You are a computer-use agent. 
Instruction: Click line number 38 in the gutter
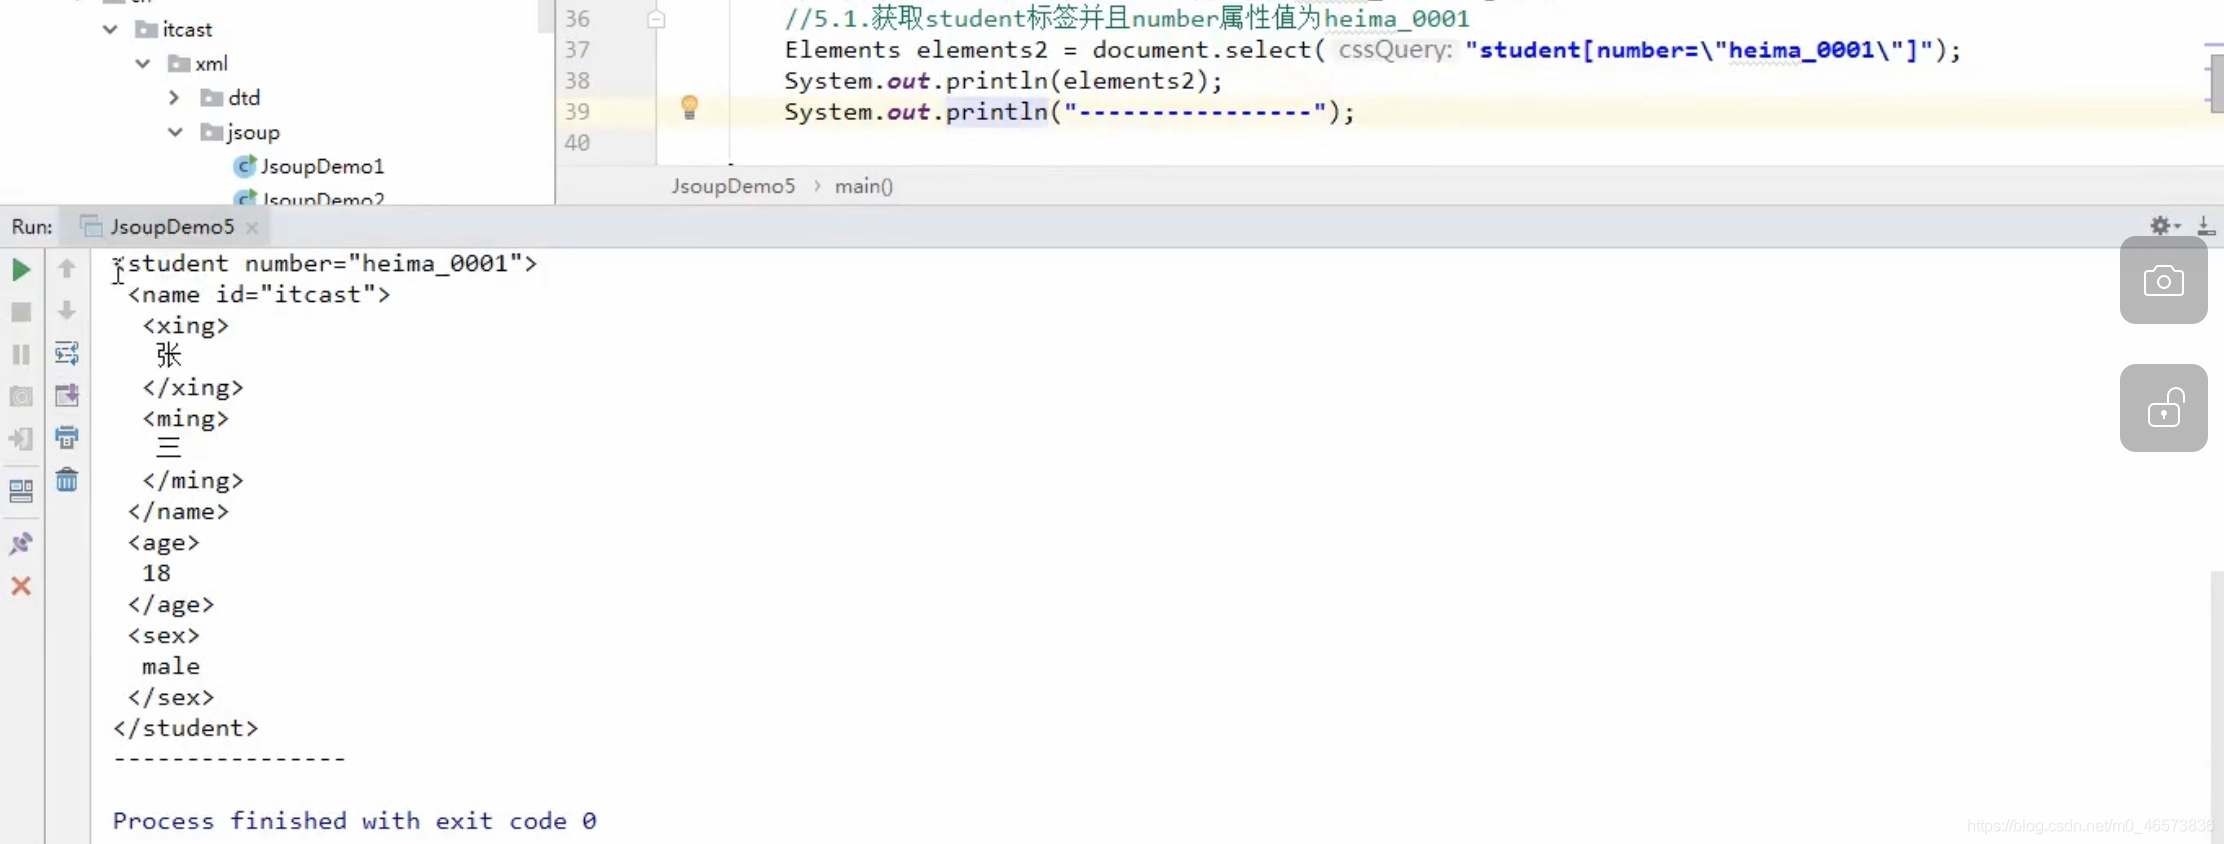point(577,81)
